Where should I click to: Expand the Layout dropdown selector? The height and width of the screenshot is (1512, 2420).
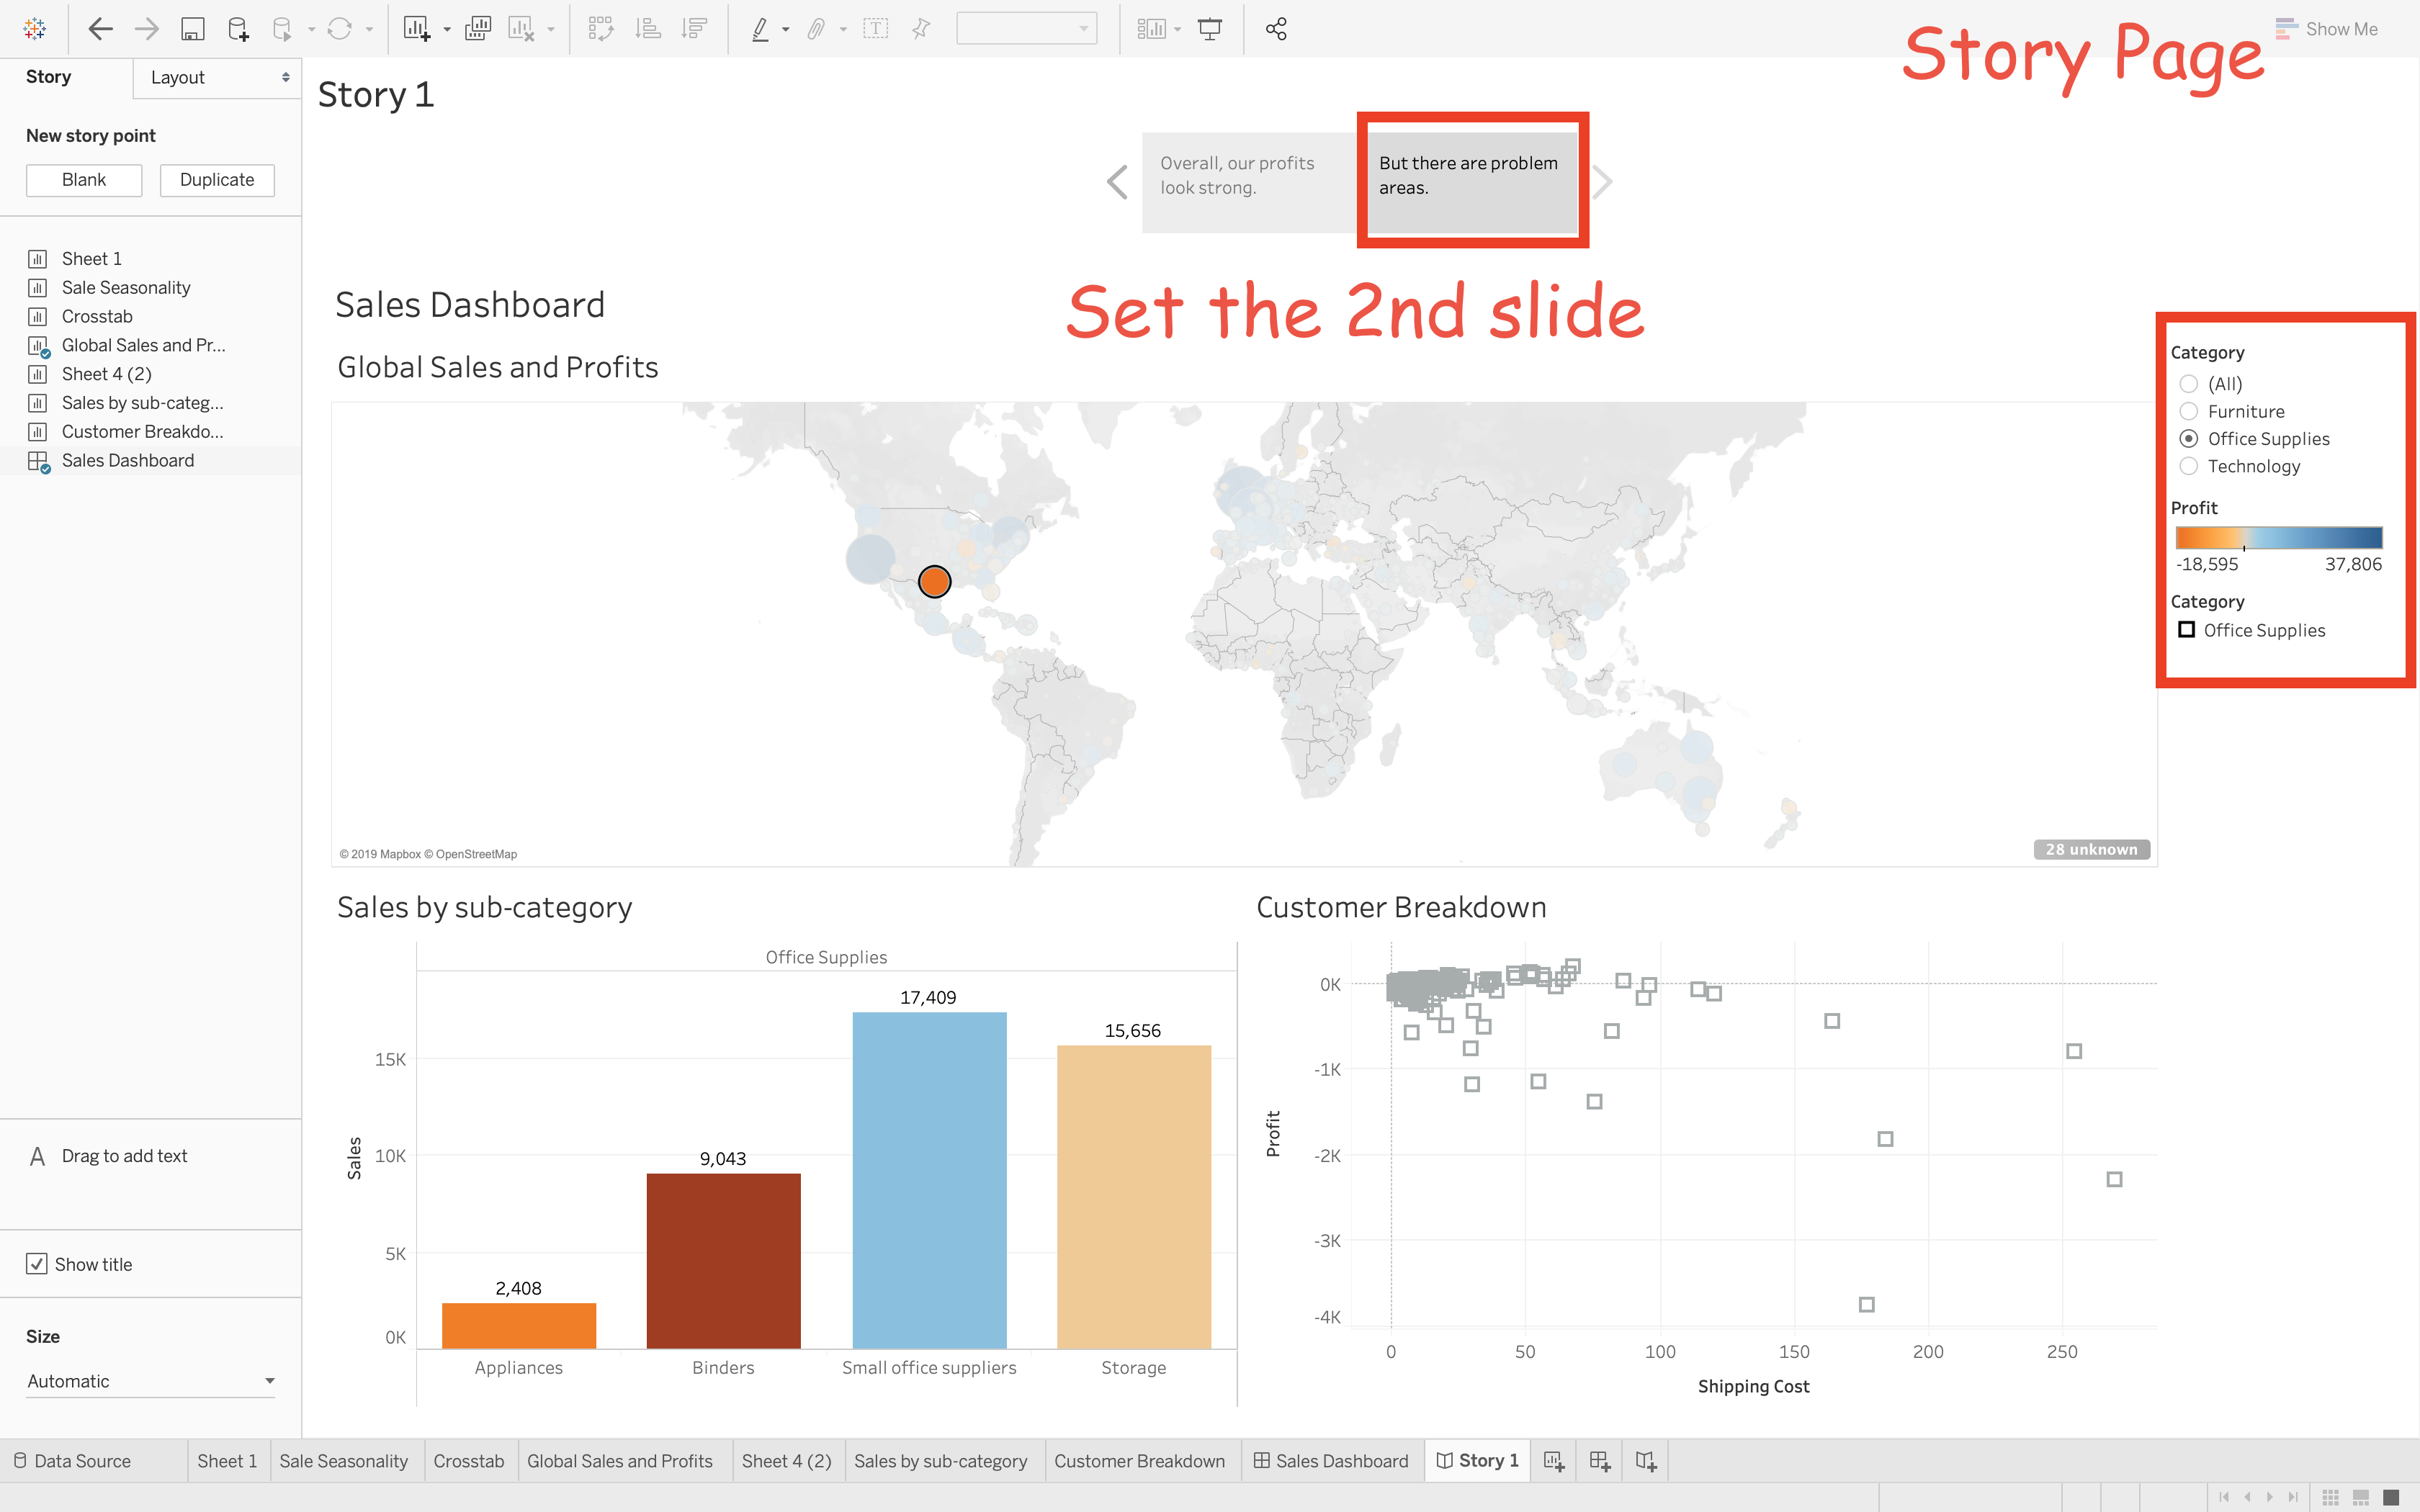click(217, 77)
